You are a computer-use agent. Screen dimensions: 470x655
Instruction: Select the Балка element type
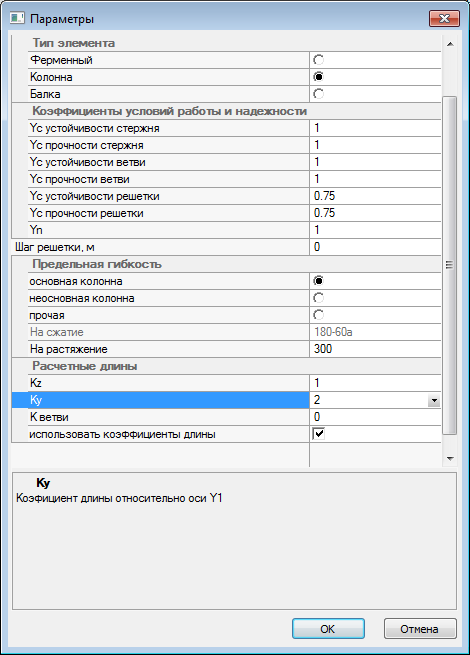tap(318, 94)
